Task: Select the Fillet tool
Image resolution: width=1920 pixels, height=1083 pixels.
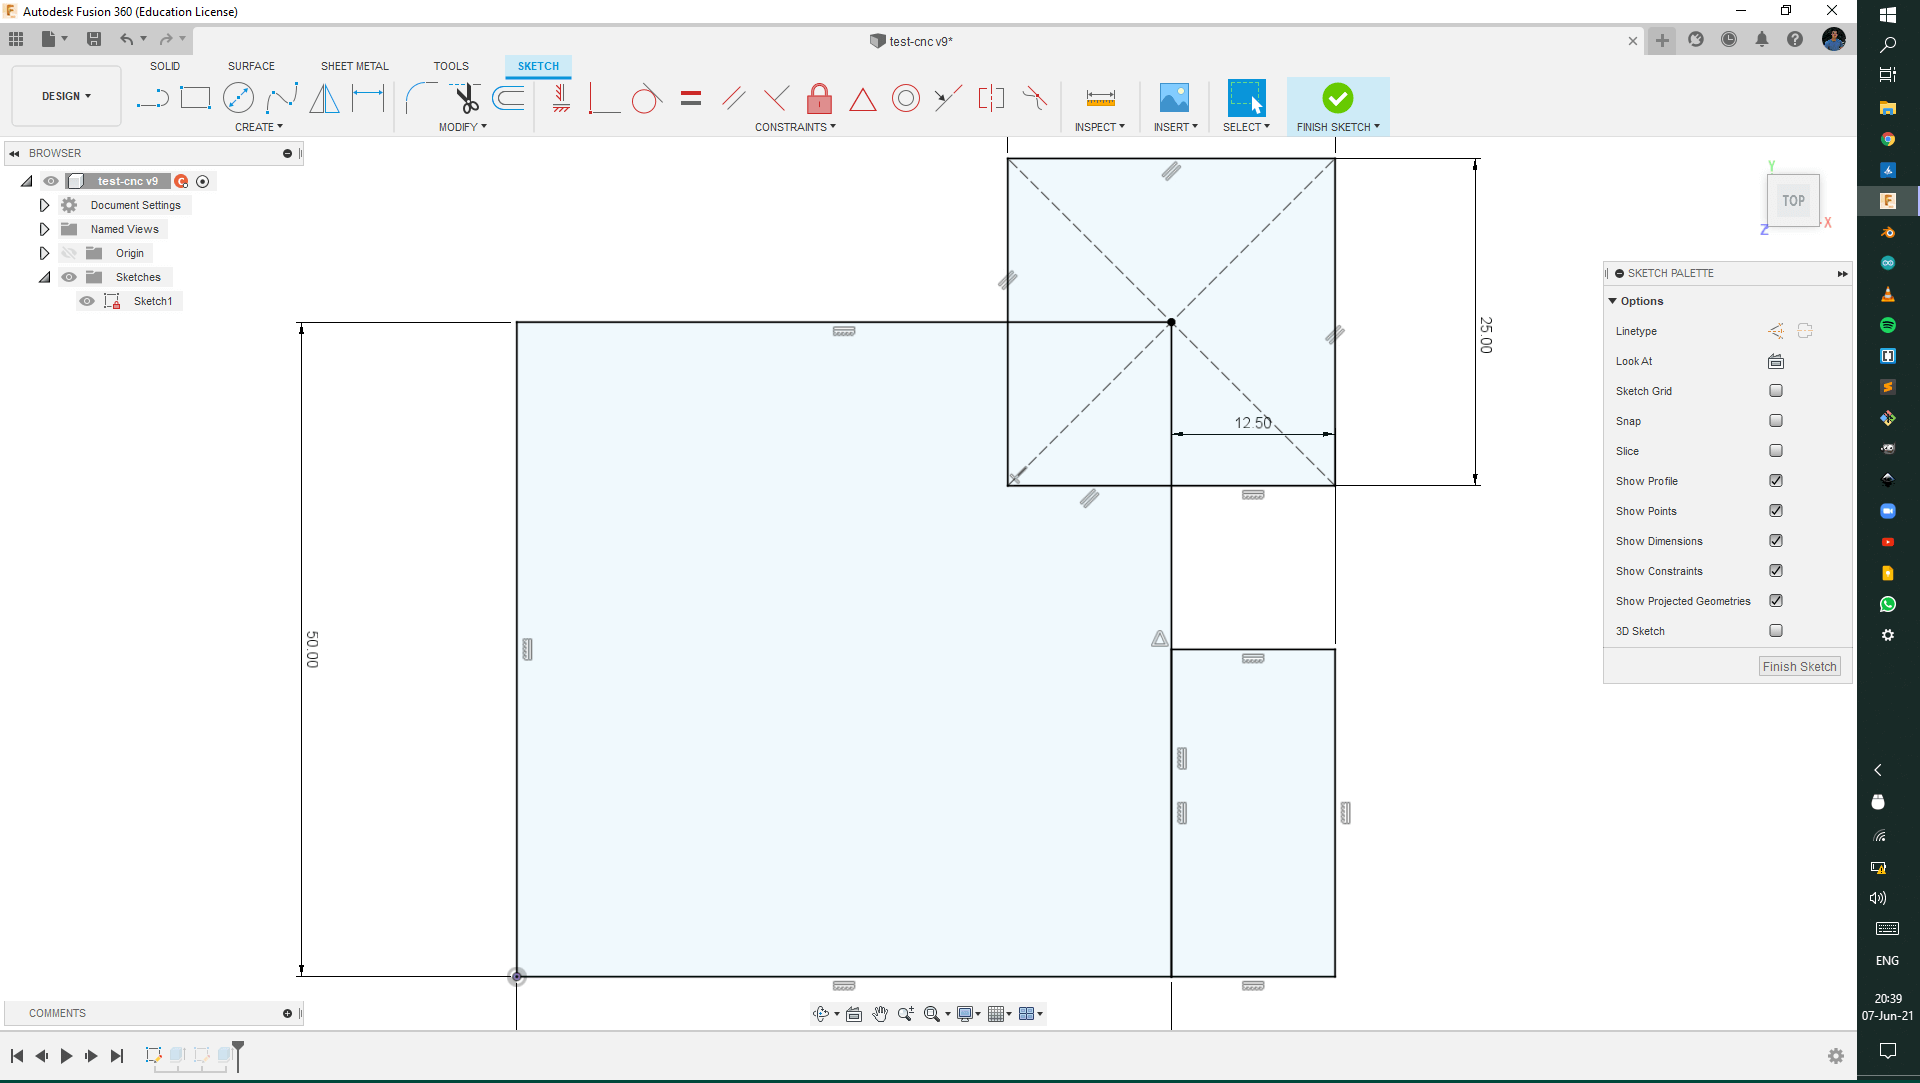Action: 421,98
